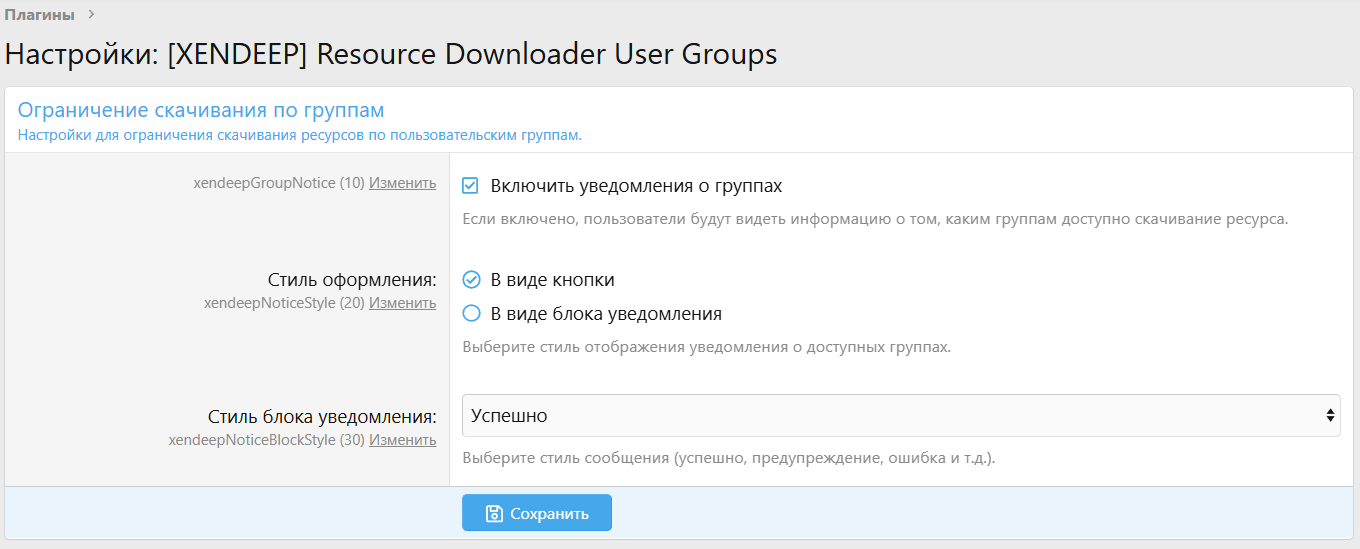Click the chevron arrow after Плагины breadcrumb
The height and width of the screenshot is (549, 1360).
click(x=92, y=14)
